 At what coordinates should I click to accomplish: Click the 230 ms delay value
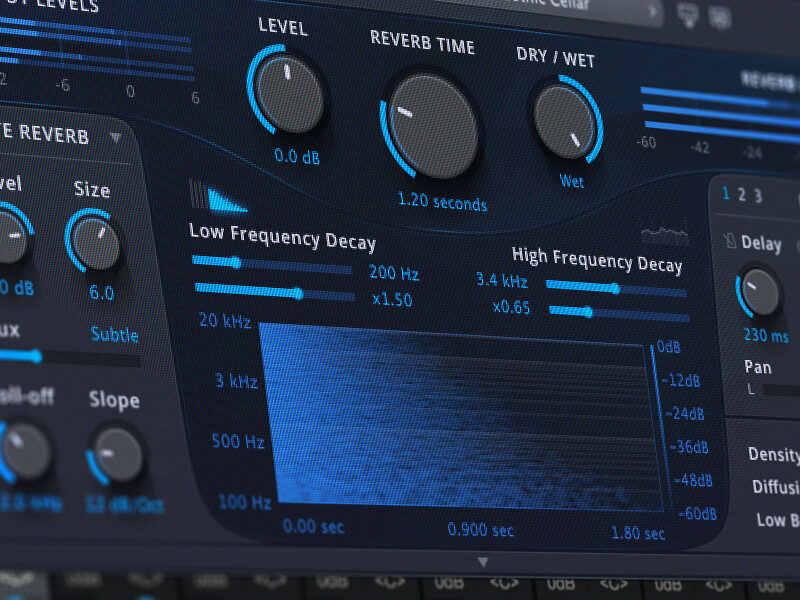click(766, 335)
